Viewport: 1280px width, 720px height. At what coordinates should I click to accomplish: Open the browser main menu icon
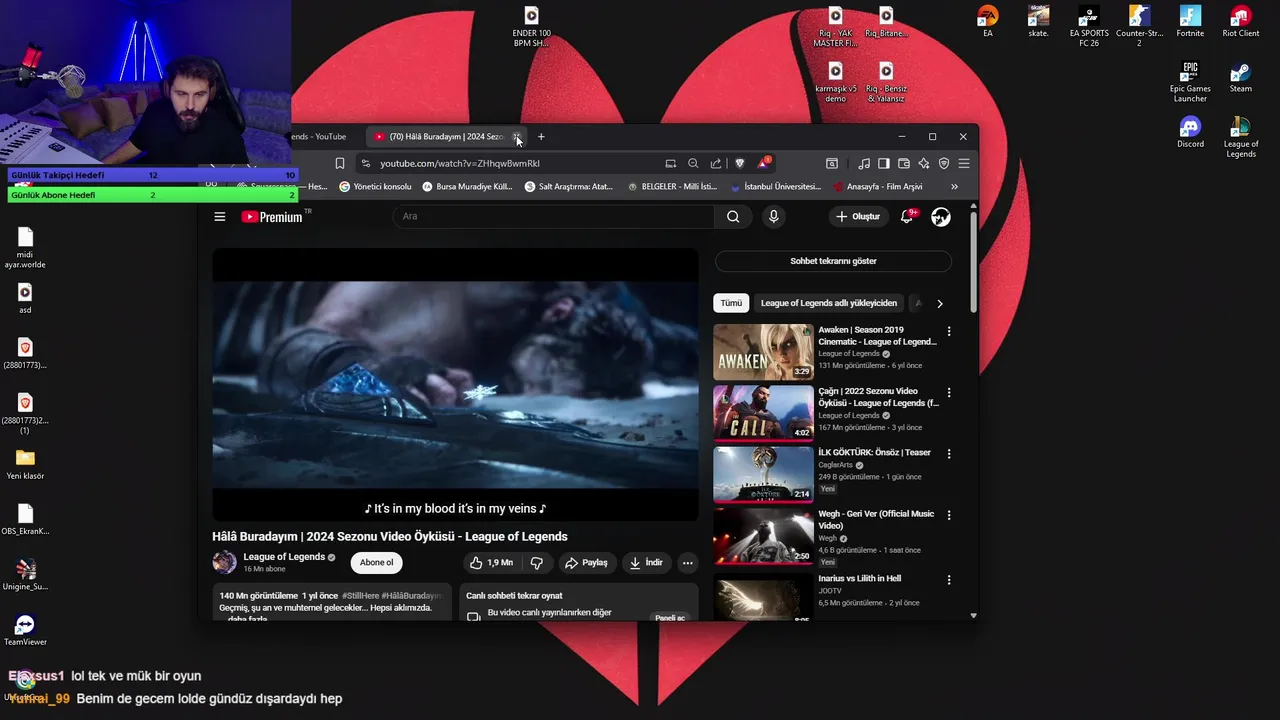click(964, 163)
